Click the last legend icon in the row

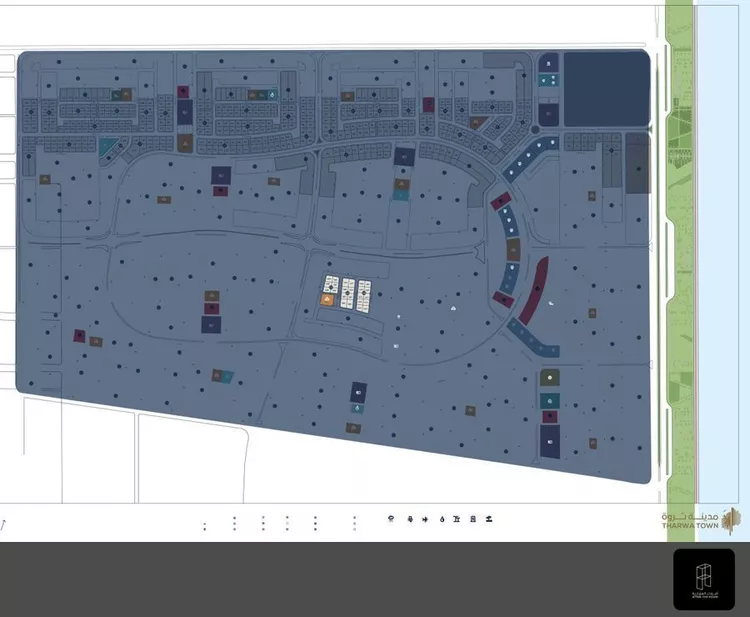tap(489, 519)
